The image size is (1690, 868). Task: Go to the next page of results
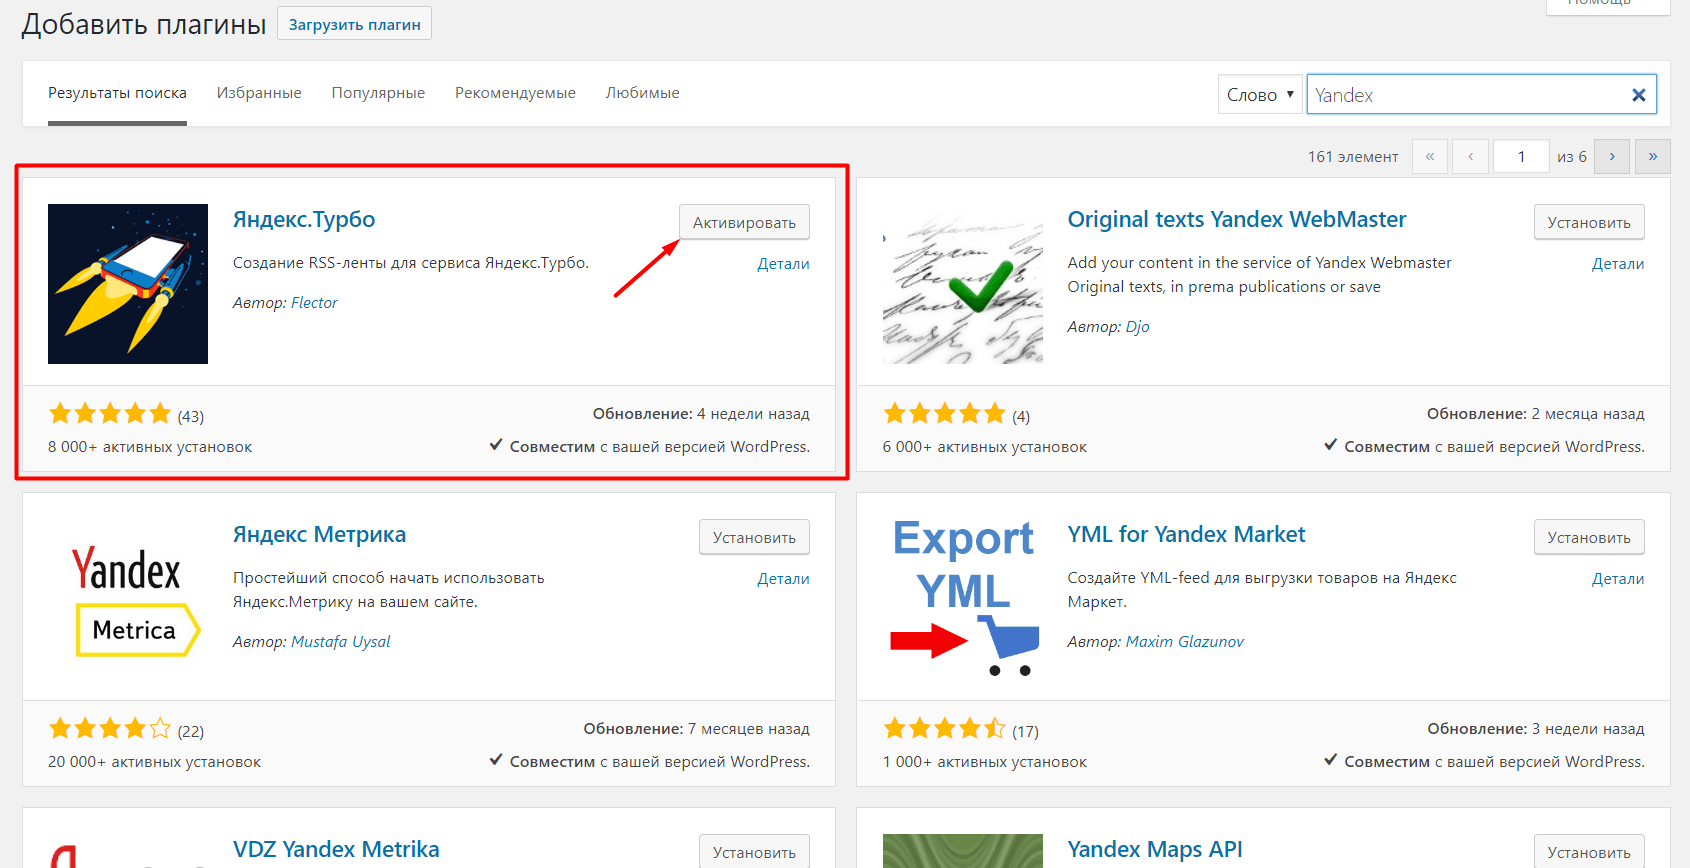coord(1612,156)
